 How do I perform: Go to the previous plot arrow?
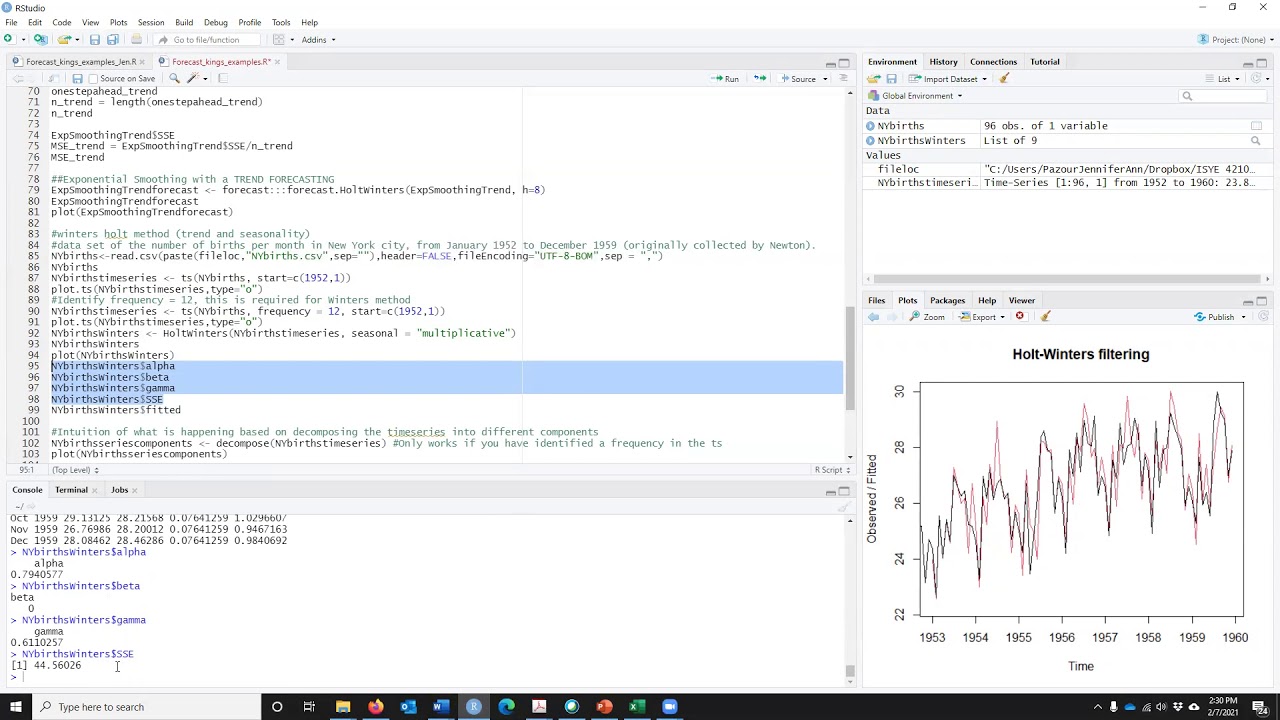point(873,317)
